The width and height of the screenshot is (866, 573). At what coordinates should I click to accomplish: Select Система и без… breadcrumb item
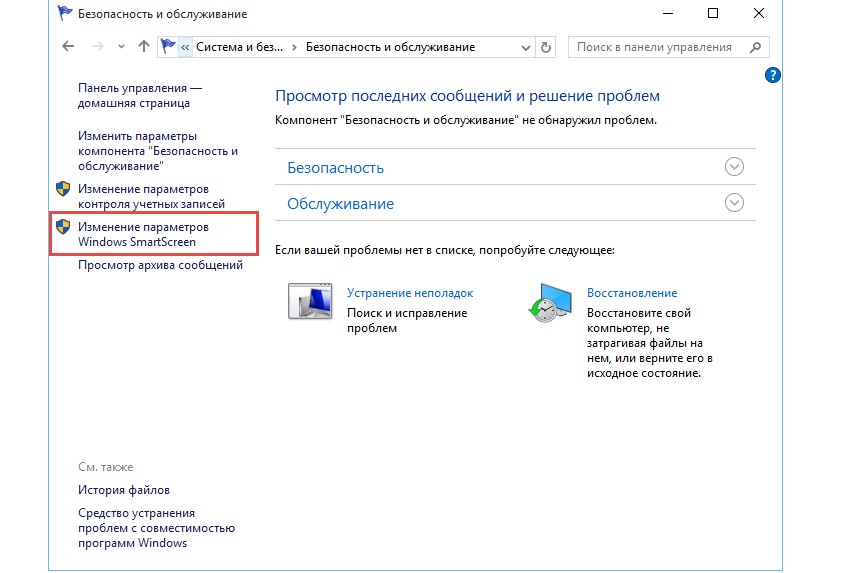[x=239, y=47]
